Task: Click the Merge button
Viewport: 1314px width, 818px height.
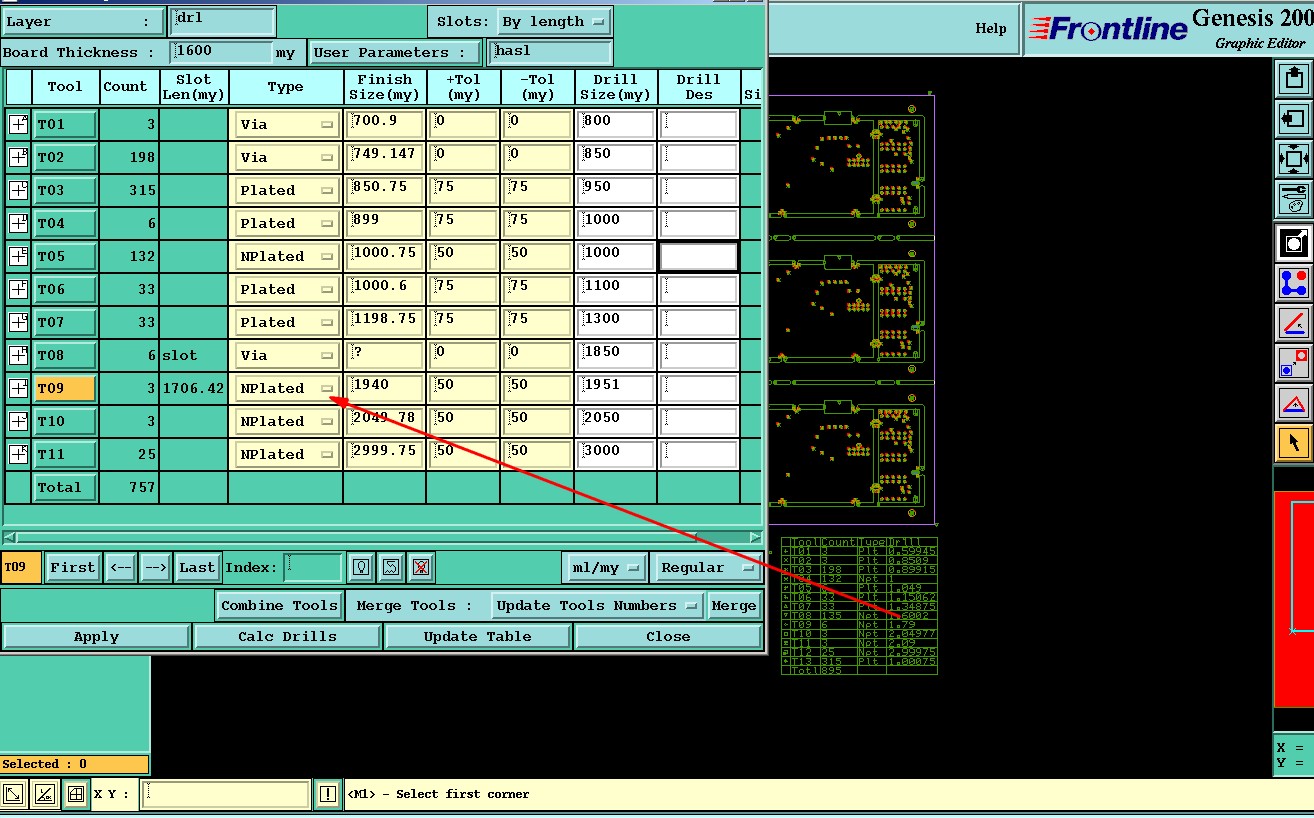Action: 734,606
